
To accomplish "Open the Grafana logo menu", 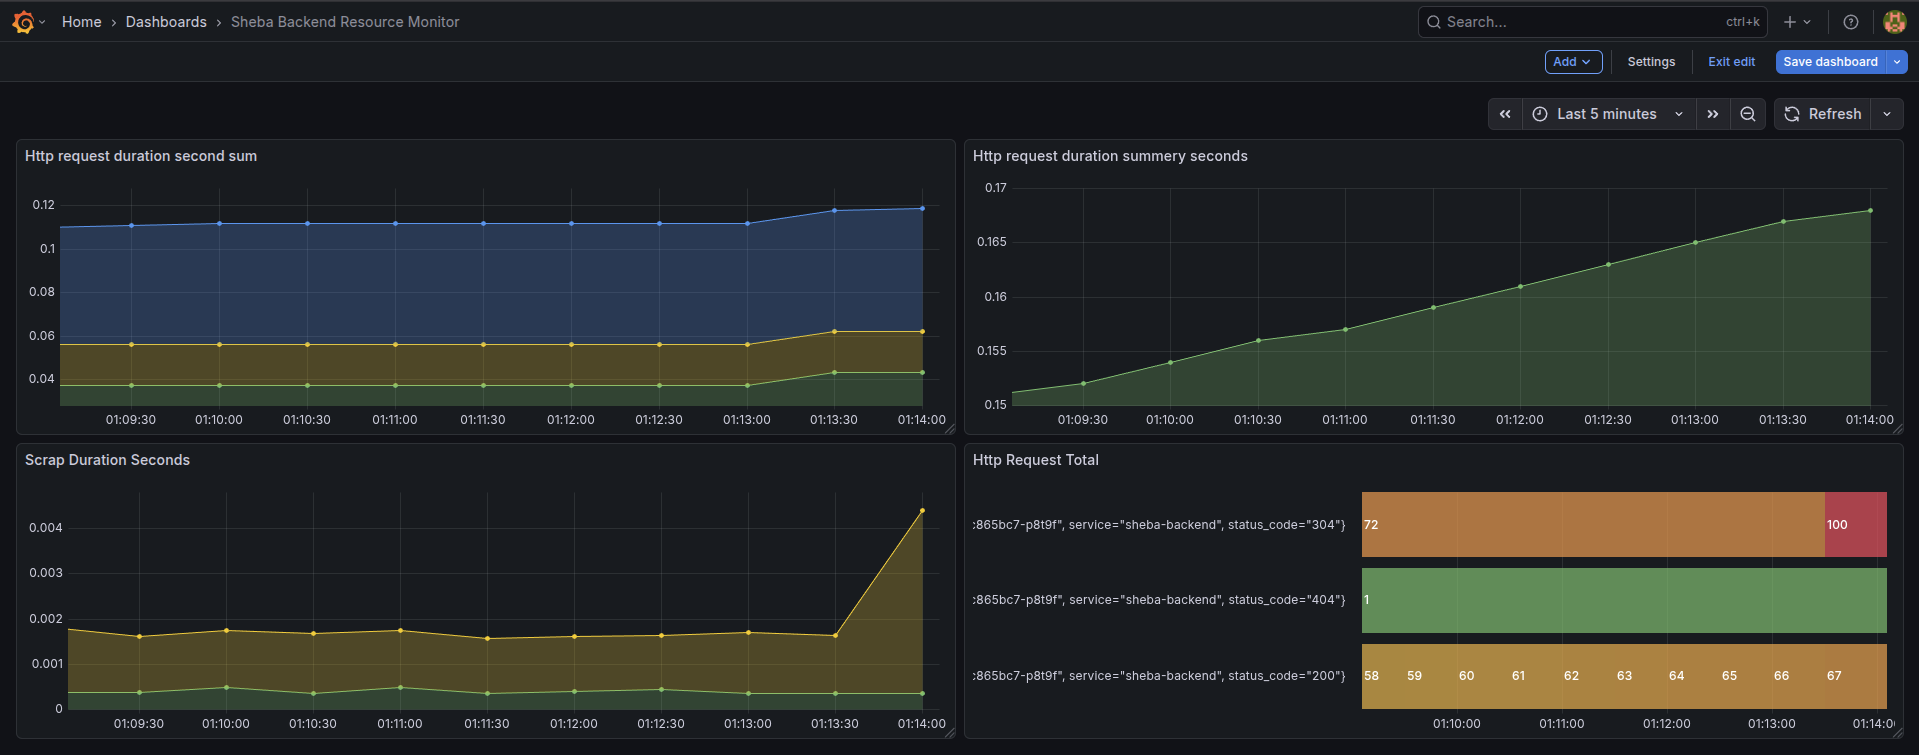I will coord(23,22).
